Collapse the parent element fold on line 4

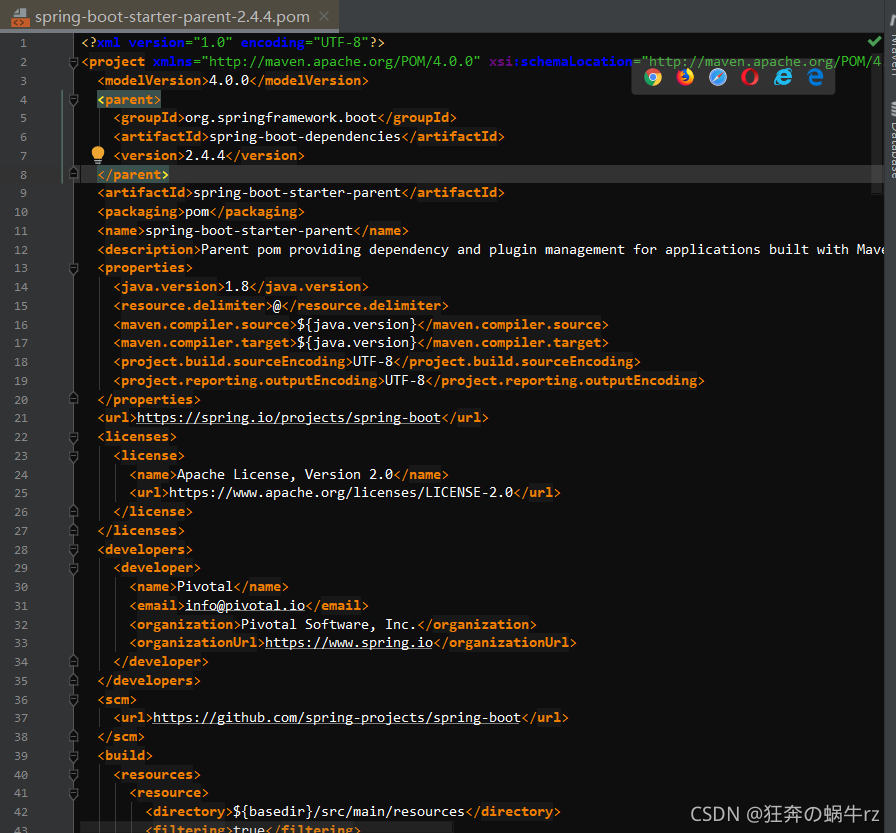coord(73,99)
